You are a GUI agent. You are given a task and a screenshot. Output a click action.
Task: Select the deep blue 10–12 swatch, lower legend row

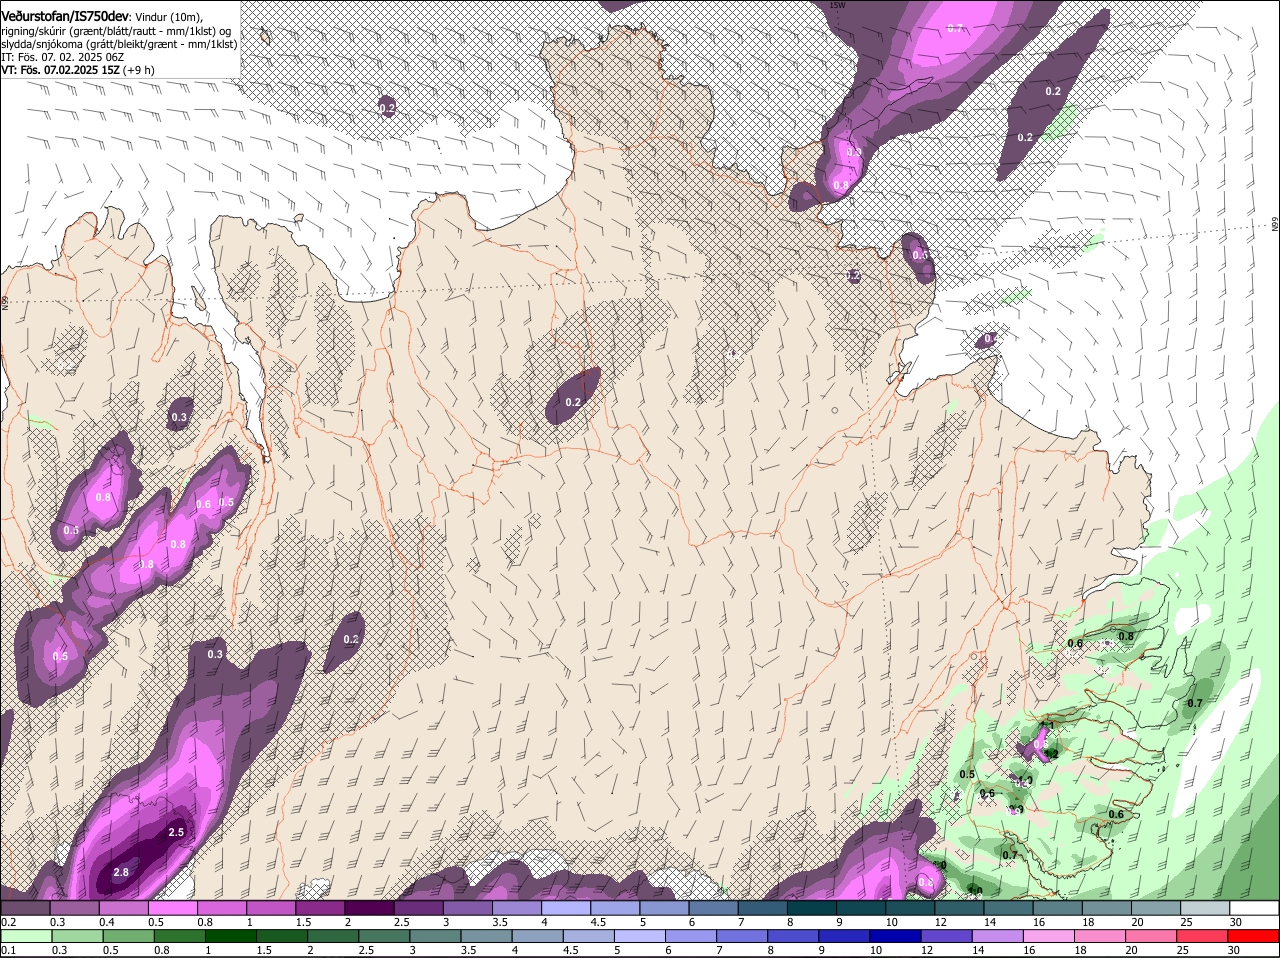(896, 936)
